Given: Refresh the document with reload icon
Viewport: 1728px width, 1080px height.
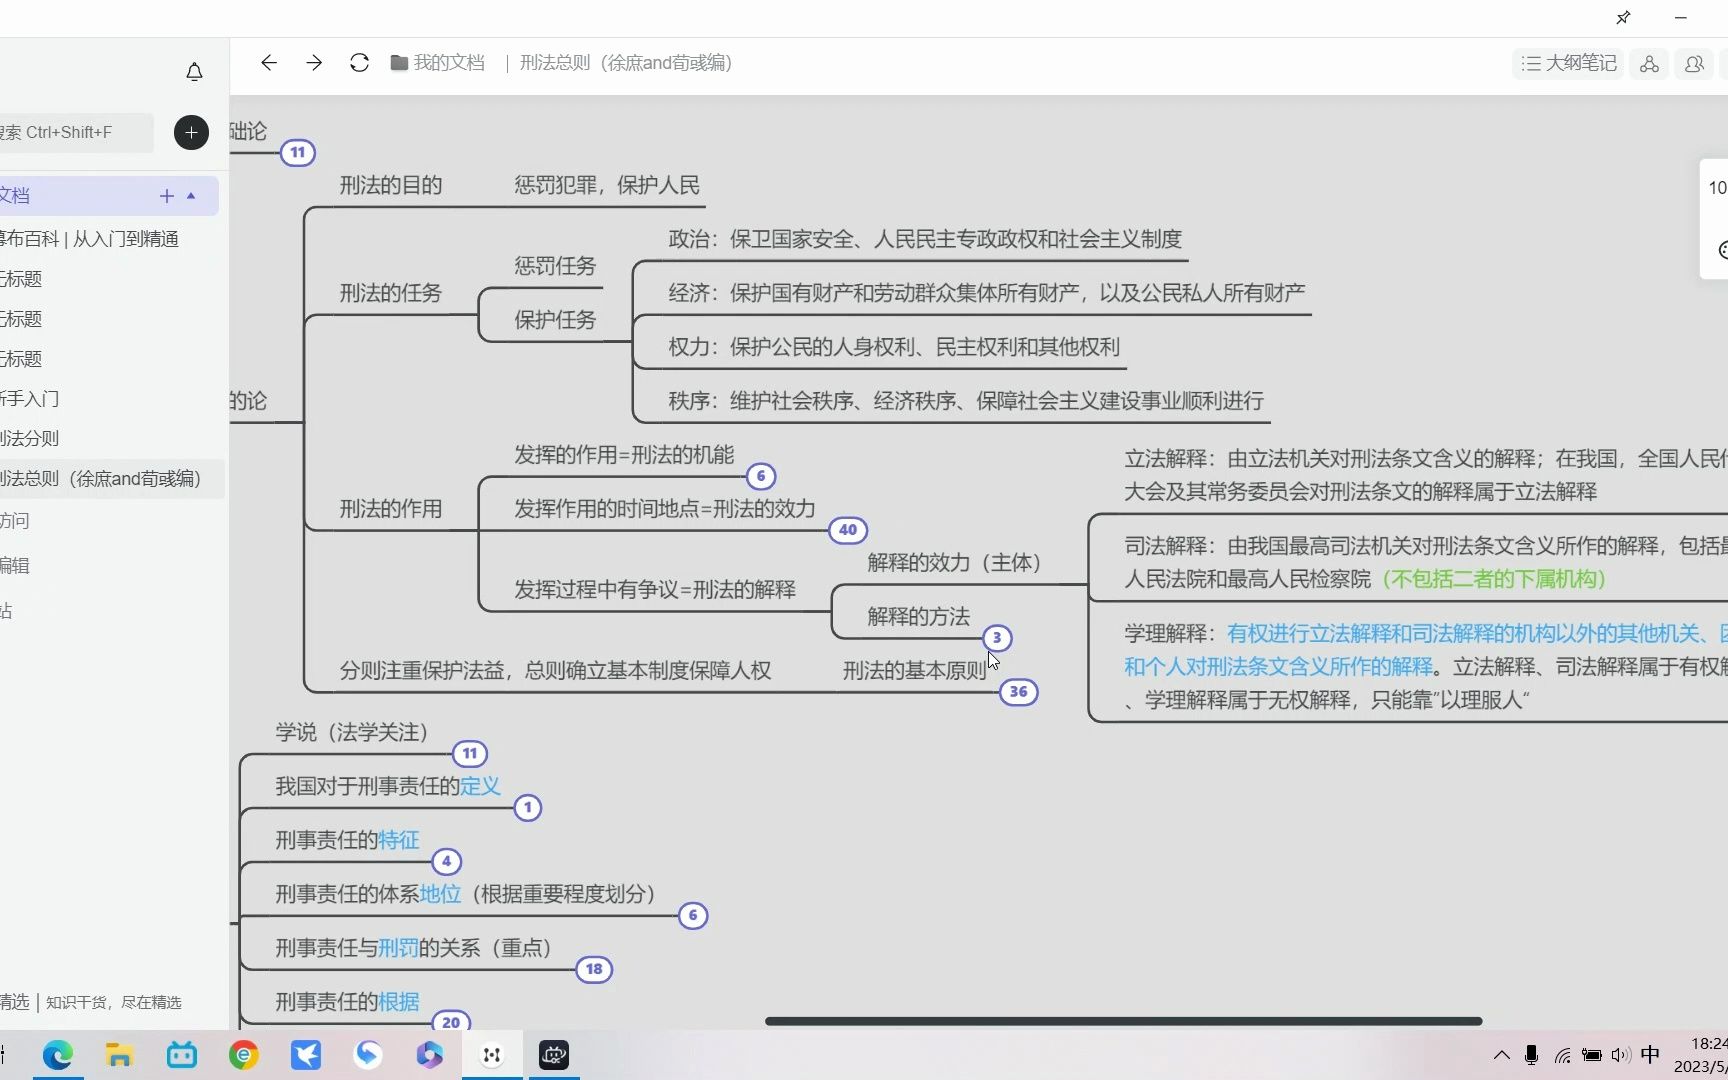Looking at the screenshot, I should (x=359, y=63).
